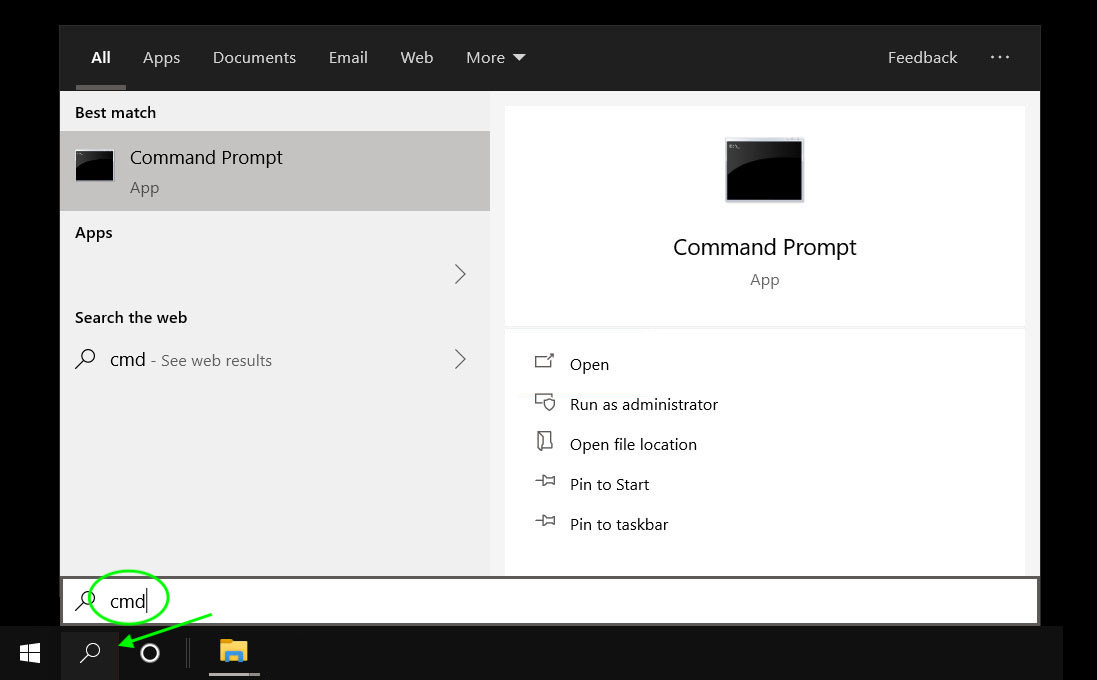Image resolution: width=1097 pixels, height=680 pixels.
Task: Click the magnifier icon beside 'cmd' web result
Action: [85, 359]
